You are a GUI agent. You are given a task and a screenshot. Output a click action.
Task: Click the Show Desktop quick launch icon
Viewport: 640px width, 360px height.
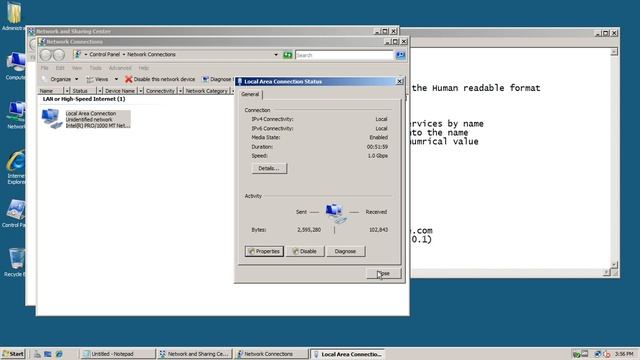pyautogui.click(x=48, y=354)
